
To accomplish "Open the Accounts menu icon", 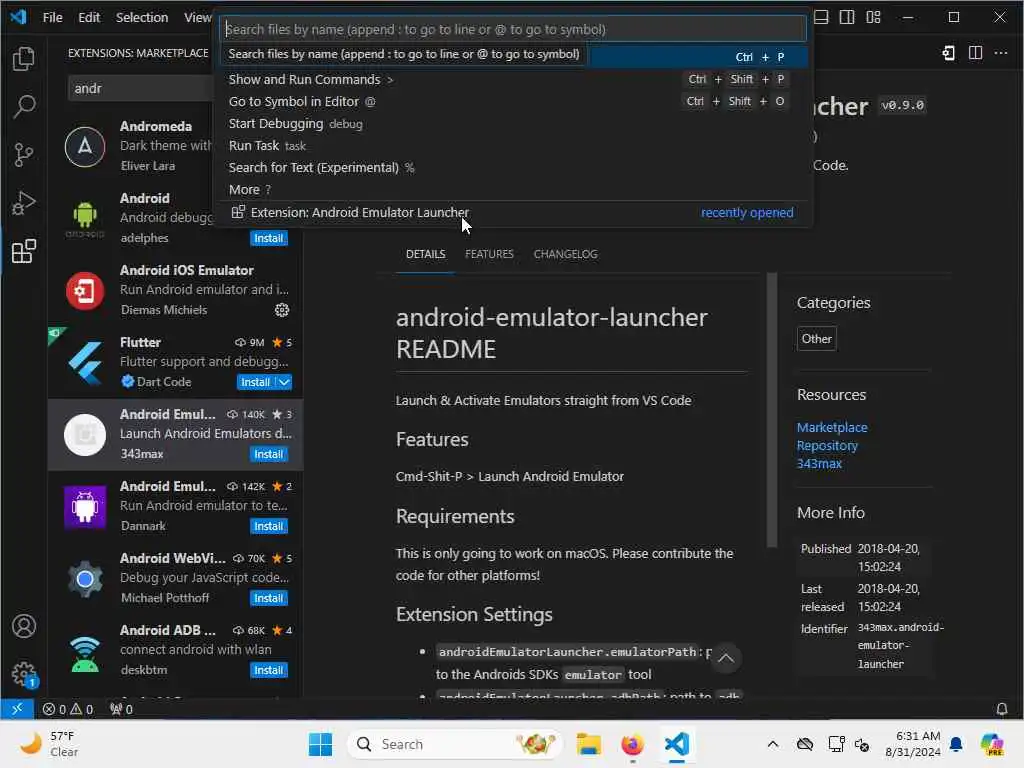I will tap(24, 626).
